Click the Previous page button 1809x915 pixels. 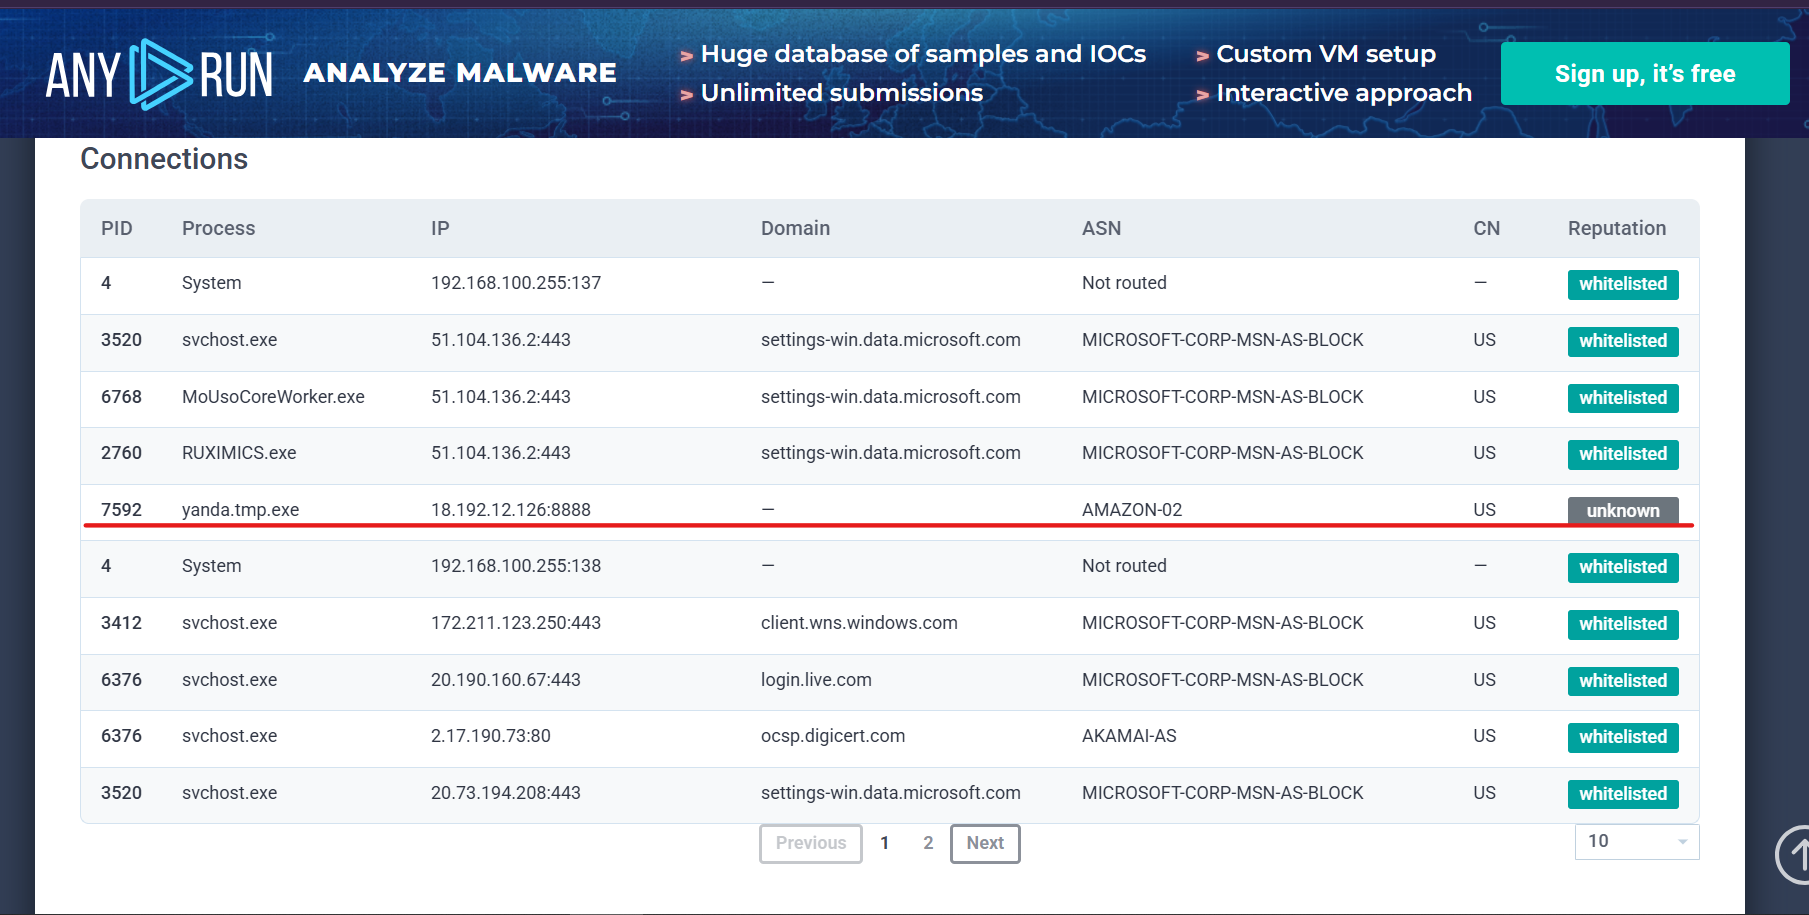(x=811, y=843)
